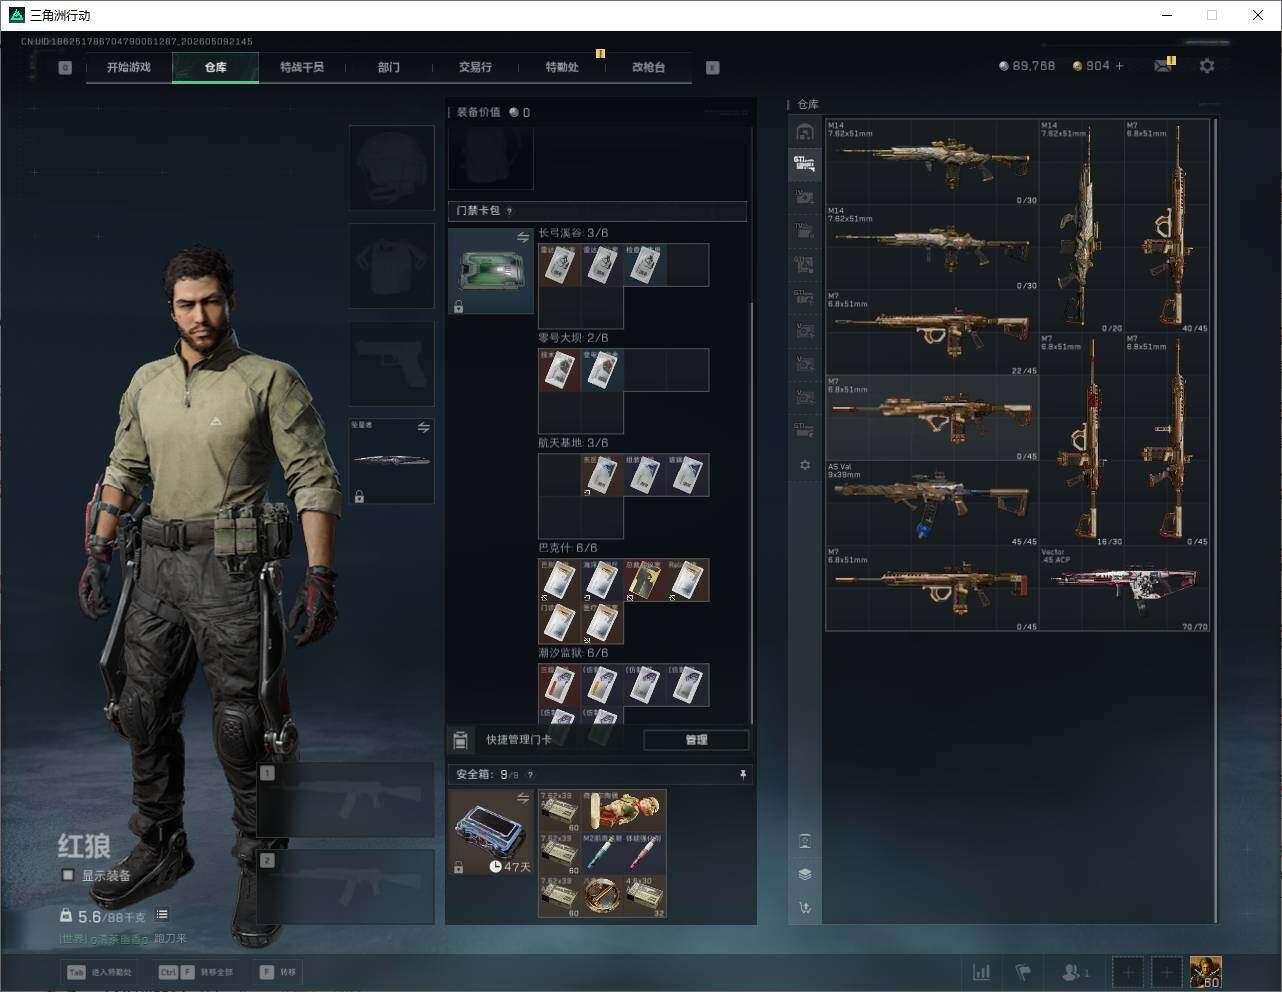Select the M2 injector item in safe box
Screen dimensions: 1282x992
(x=602, y=853)
